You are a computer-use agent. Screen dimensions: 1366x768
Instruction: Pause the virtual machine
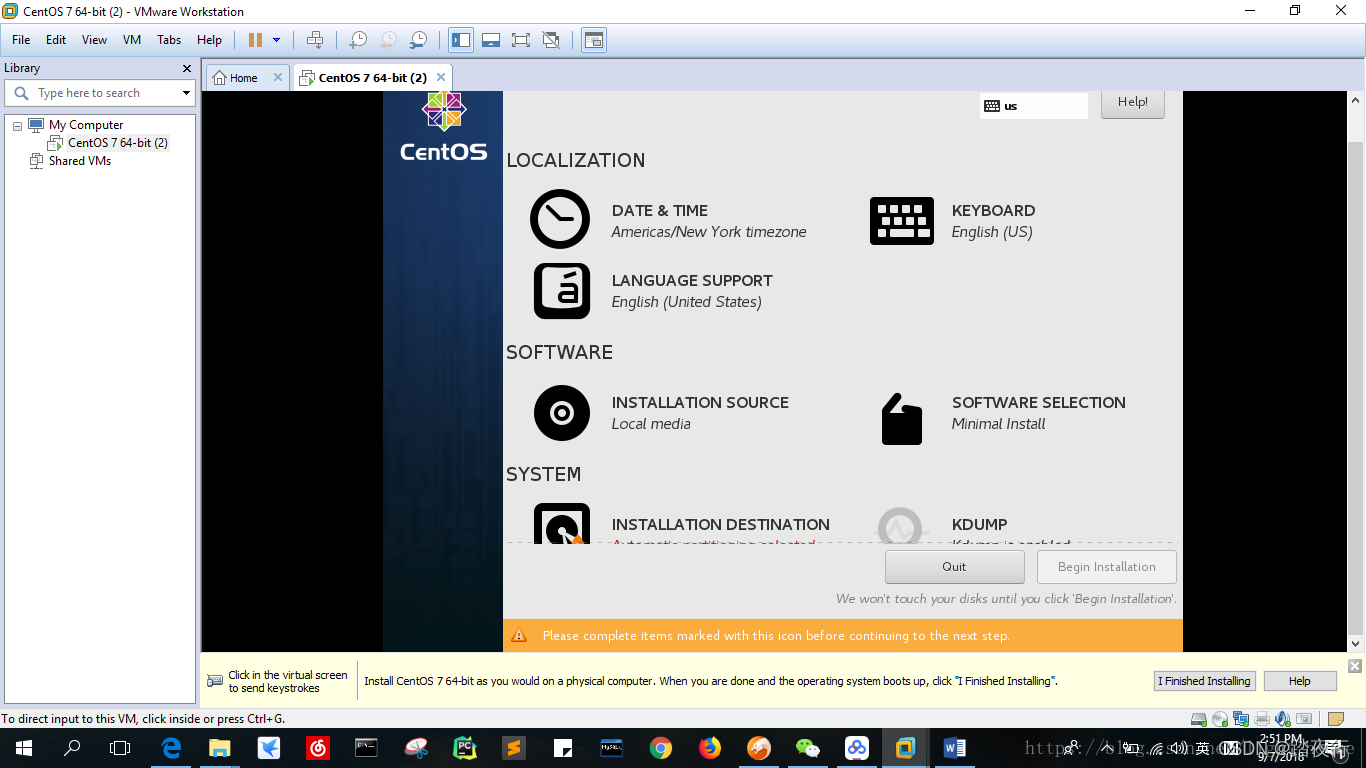pos(255,40)
